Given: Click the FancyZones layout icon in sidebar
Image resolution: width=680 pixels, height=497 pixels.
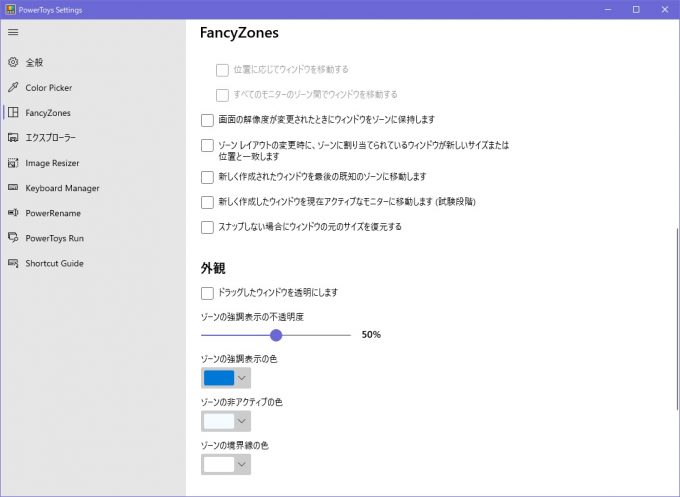Looking at the screenshot, I should [13, 112].
